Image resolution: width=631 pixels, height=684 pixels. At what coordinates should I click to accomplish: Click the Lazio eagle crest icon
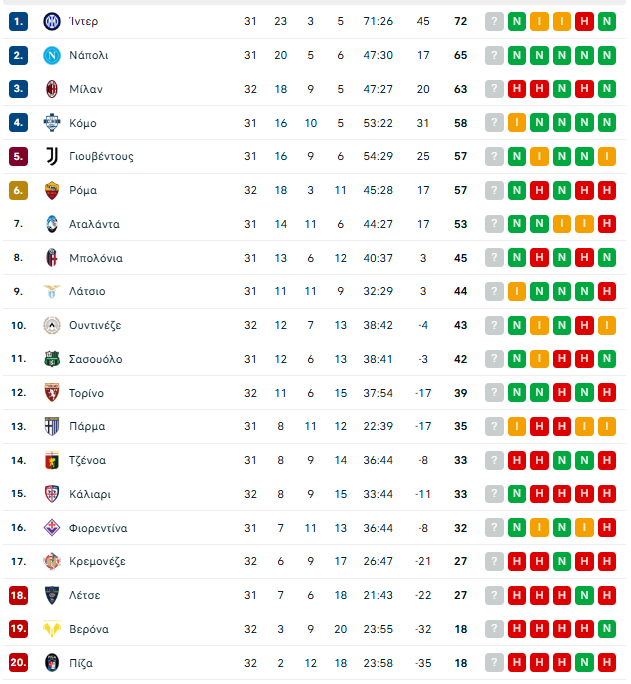click(x=52, y=291)
